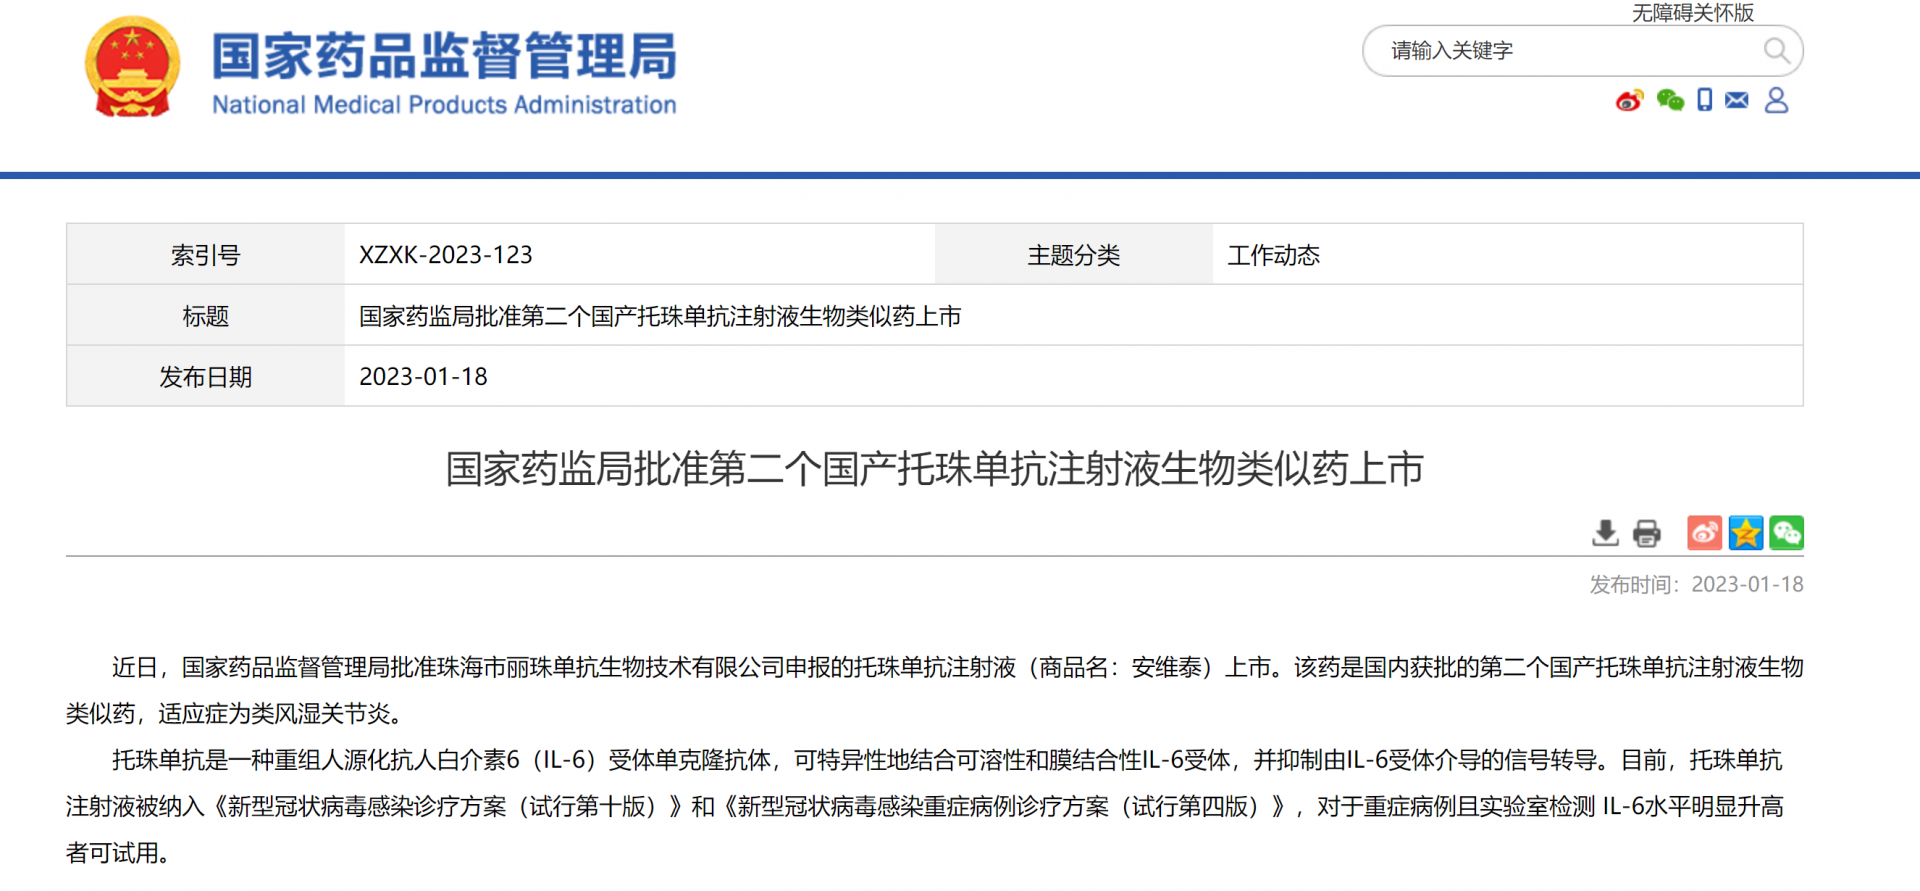Click the national emblem logo
This screenshot has width=1920, height=891.
tap(132, 68)
